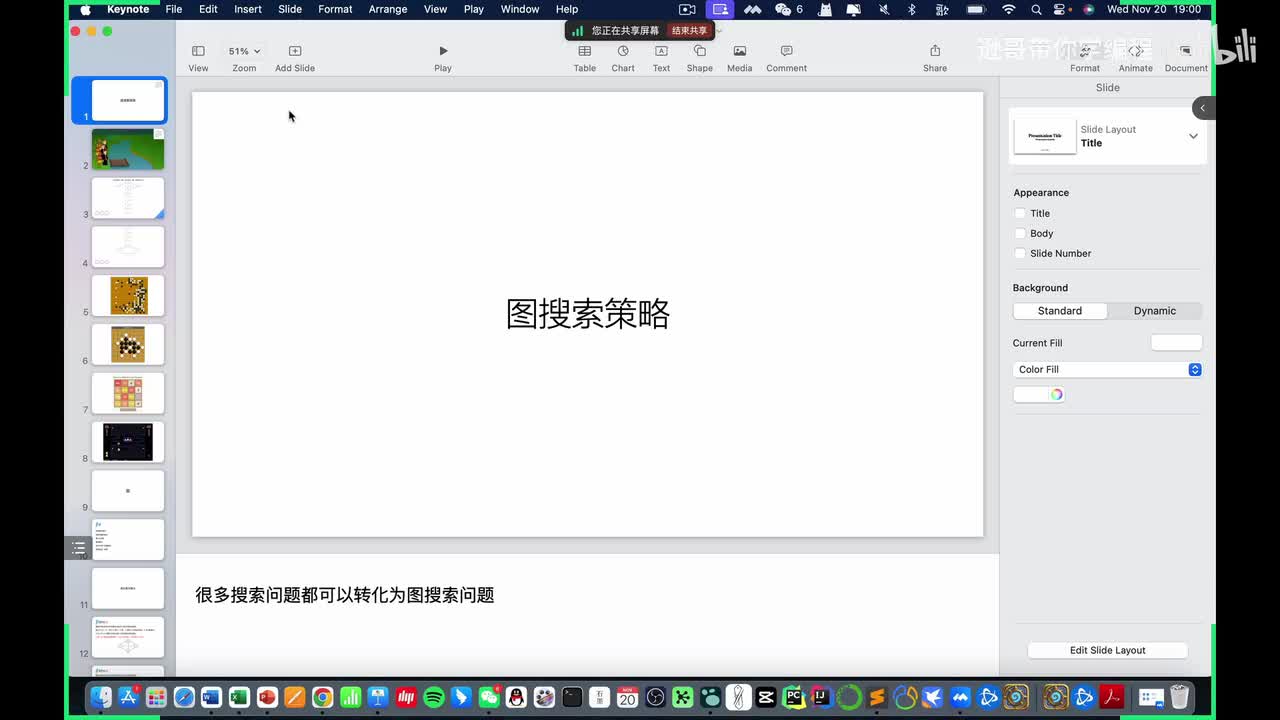This screenshot has width=1280, height=720.
Task: Open WeChat from the Dock
Action: coord(489,697)
